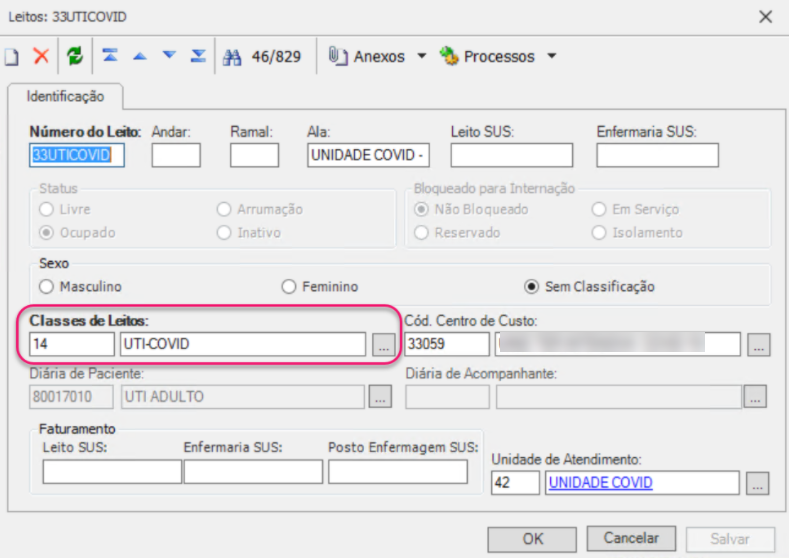Click the Cancelar button
The image size is (789, 558).
pyautogui.click(x=631, y=538)
